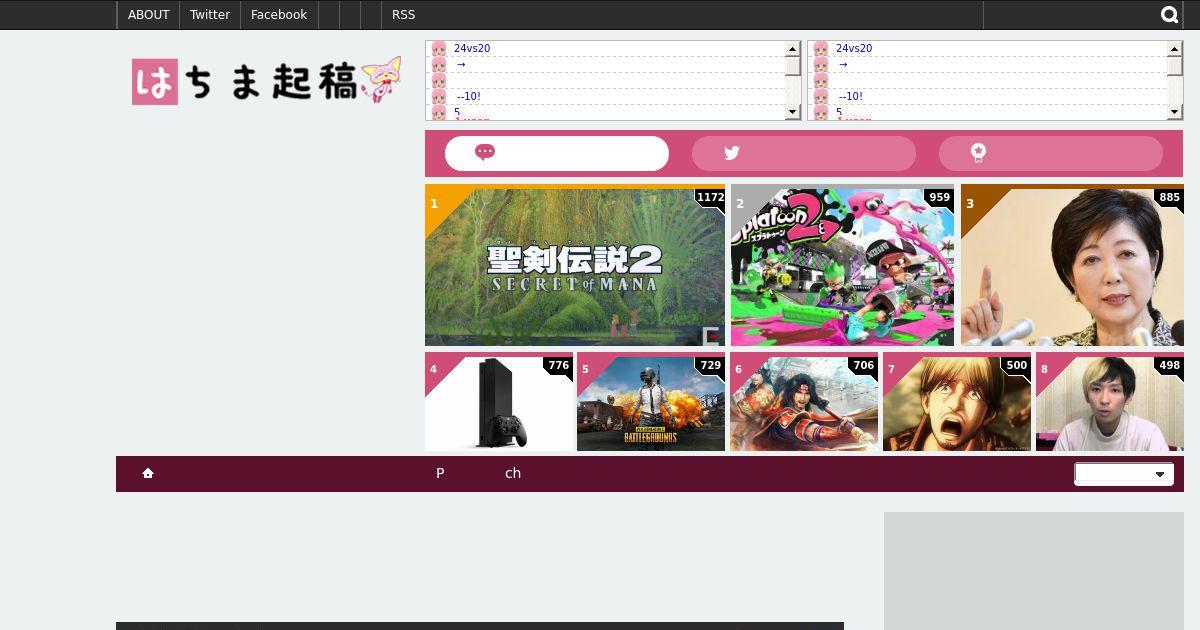The height and width of the screenshot is (630, 1200).
Task: Open rank 2 Splatoon 2 thumbnail
Action: [x=842, y=265]
